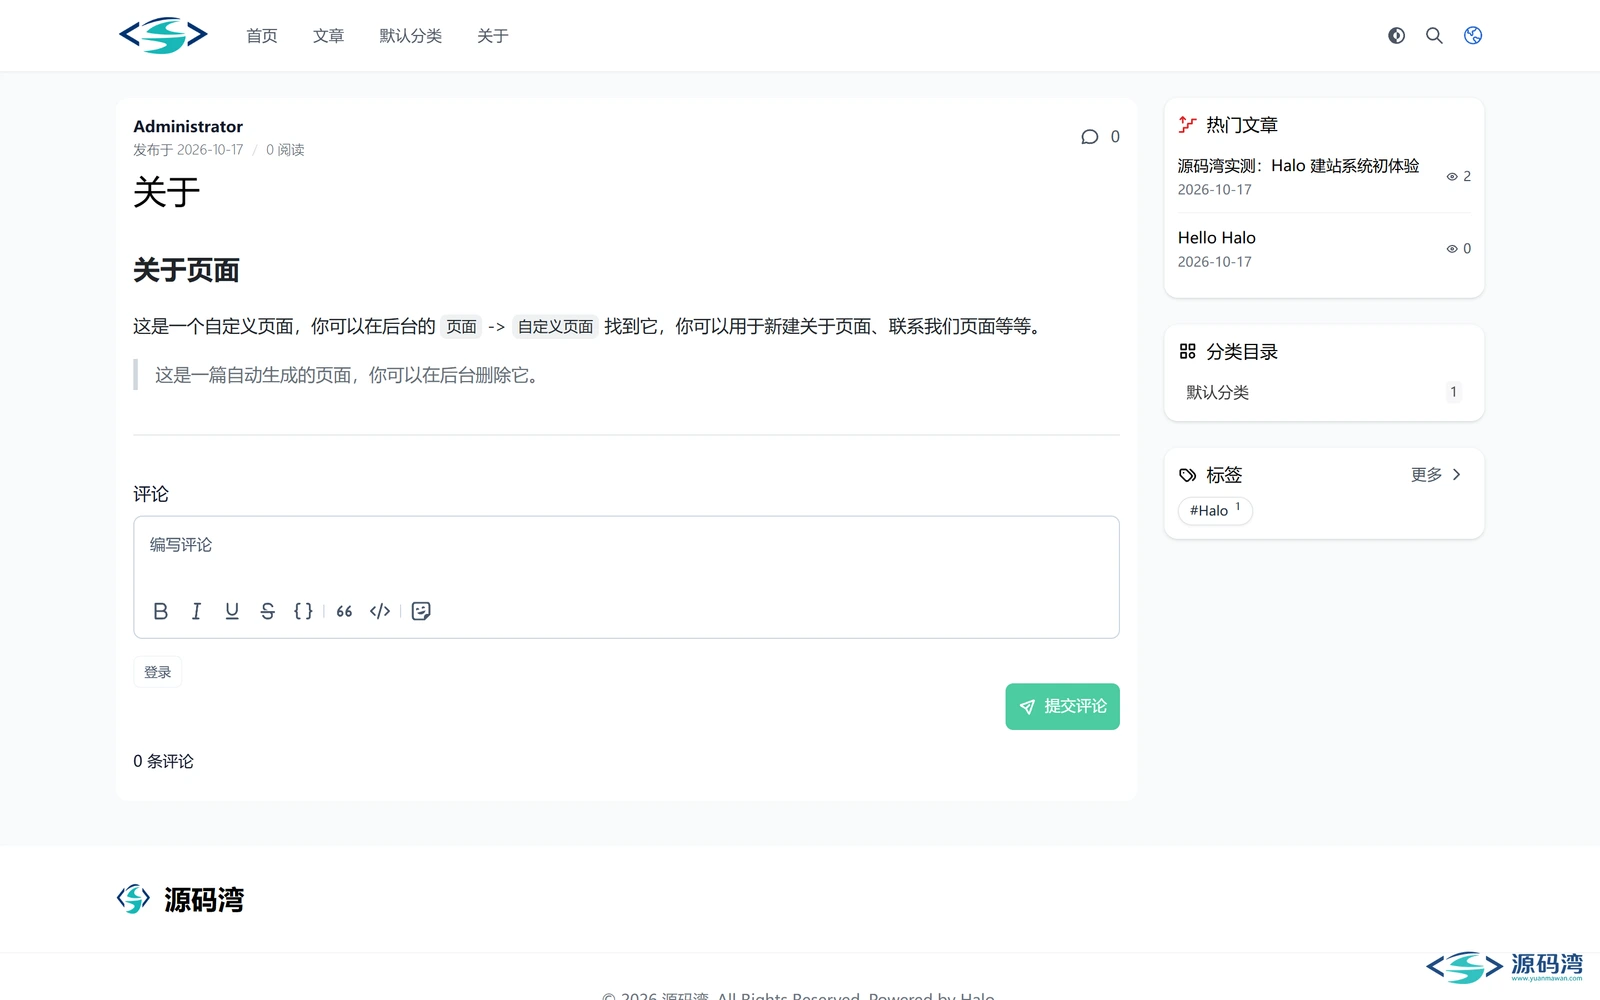Open the 文章 menu item
This screenshot has height=1000, width=1600.
[x=328, y=36]
